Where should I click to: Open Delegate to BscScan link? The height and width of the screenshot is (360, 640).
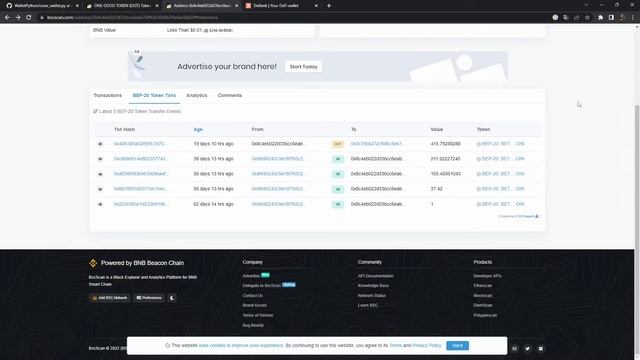[x=262, y=286]
